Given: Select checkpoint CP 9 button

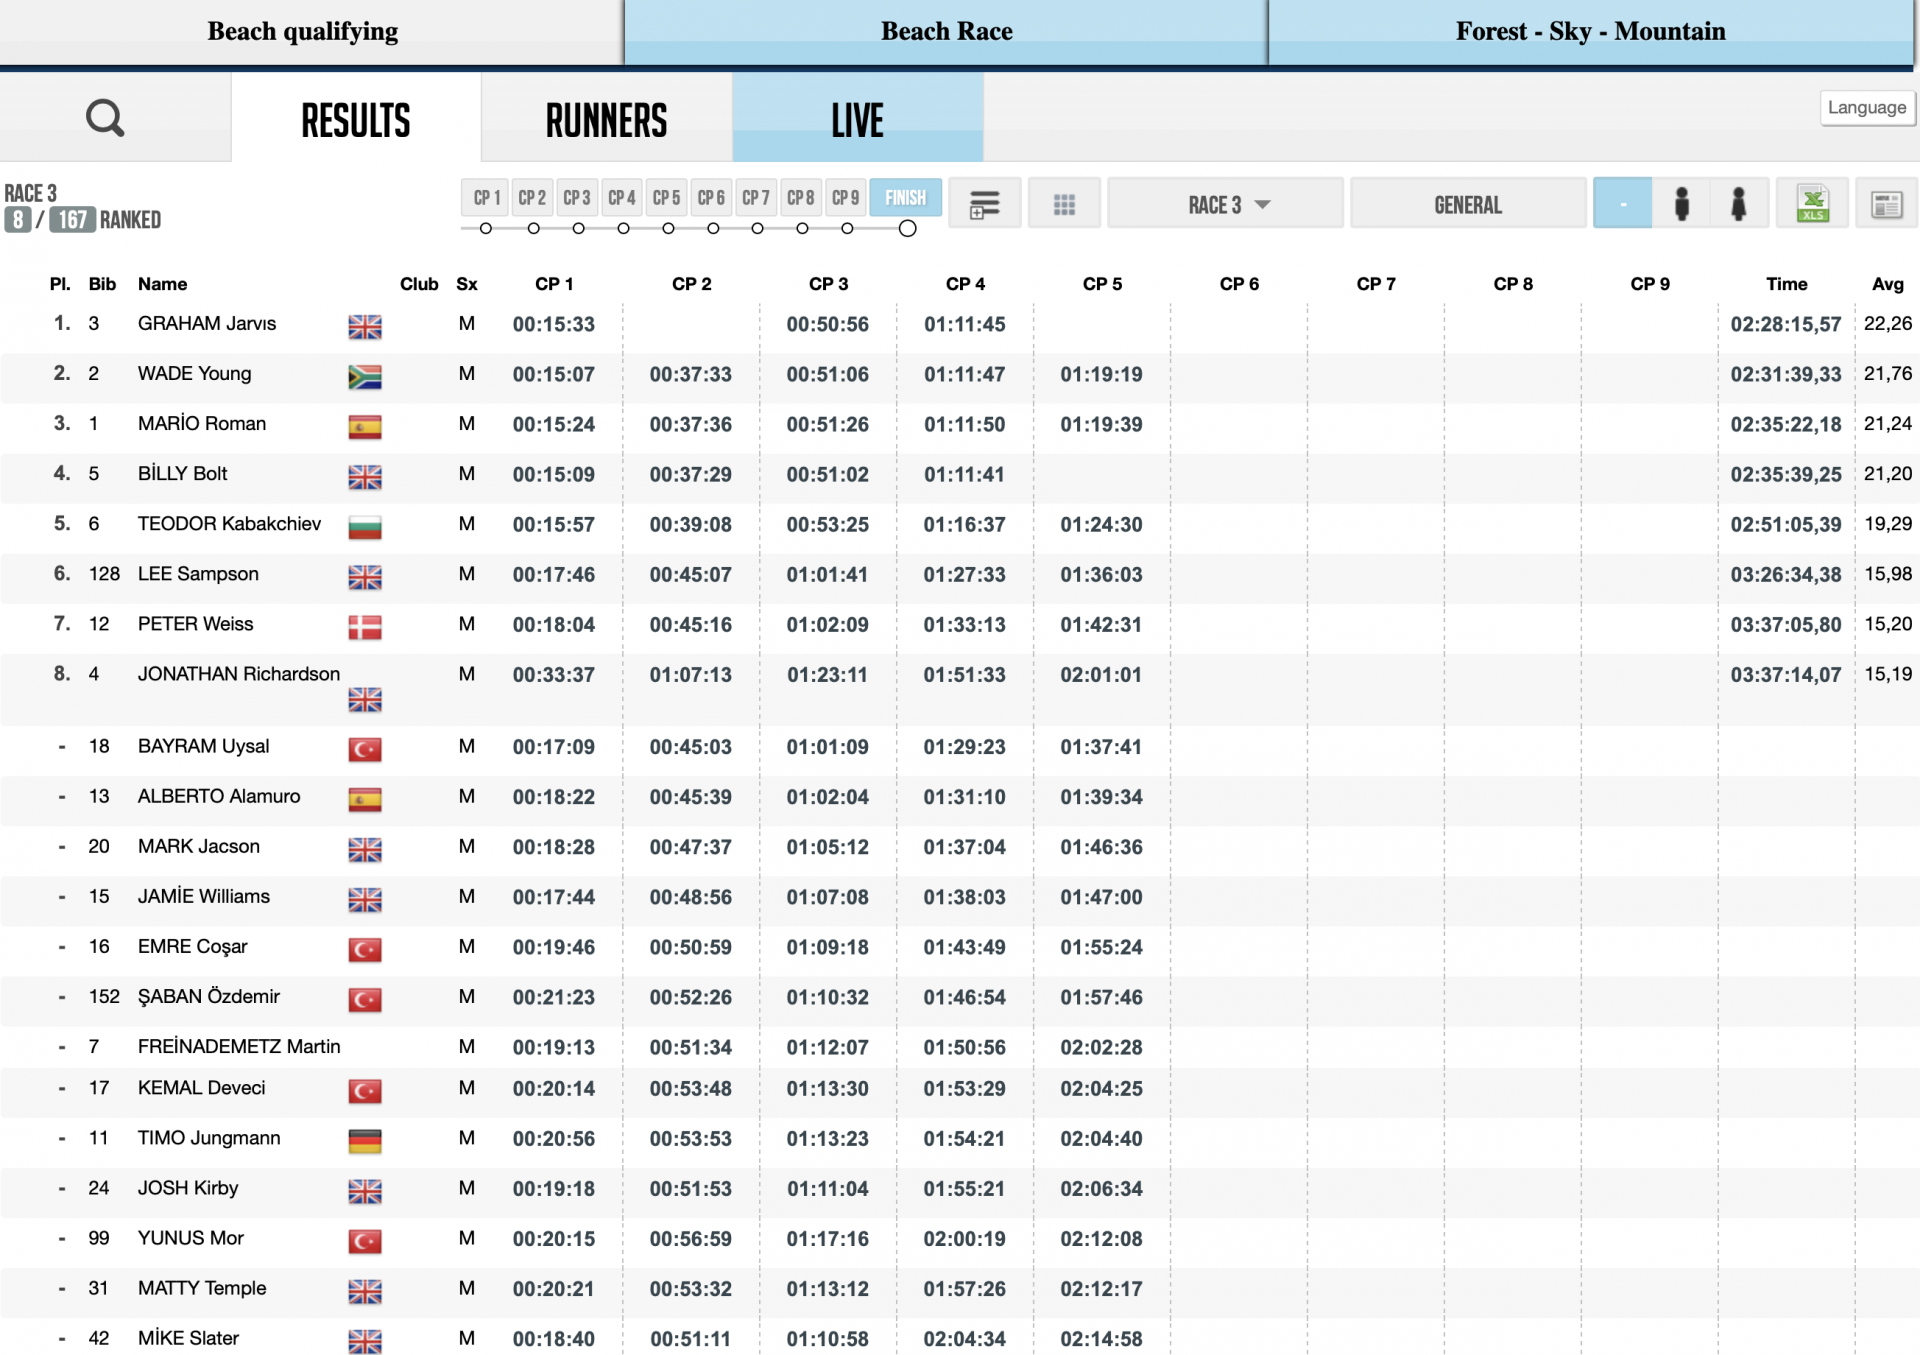Looking at the screenshot, I should 846,198.
